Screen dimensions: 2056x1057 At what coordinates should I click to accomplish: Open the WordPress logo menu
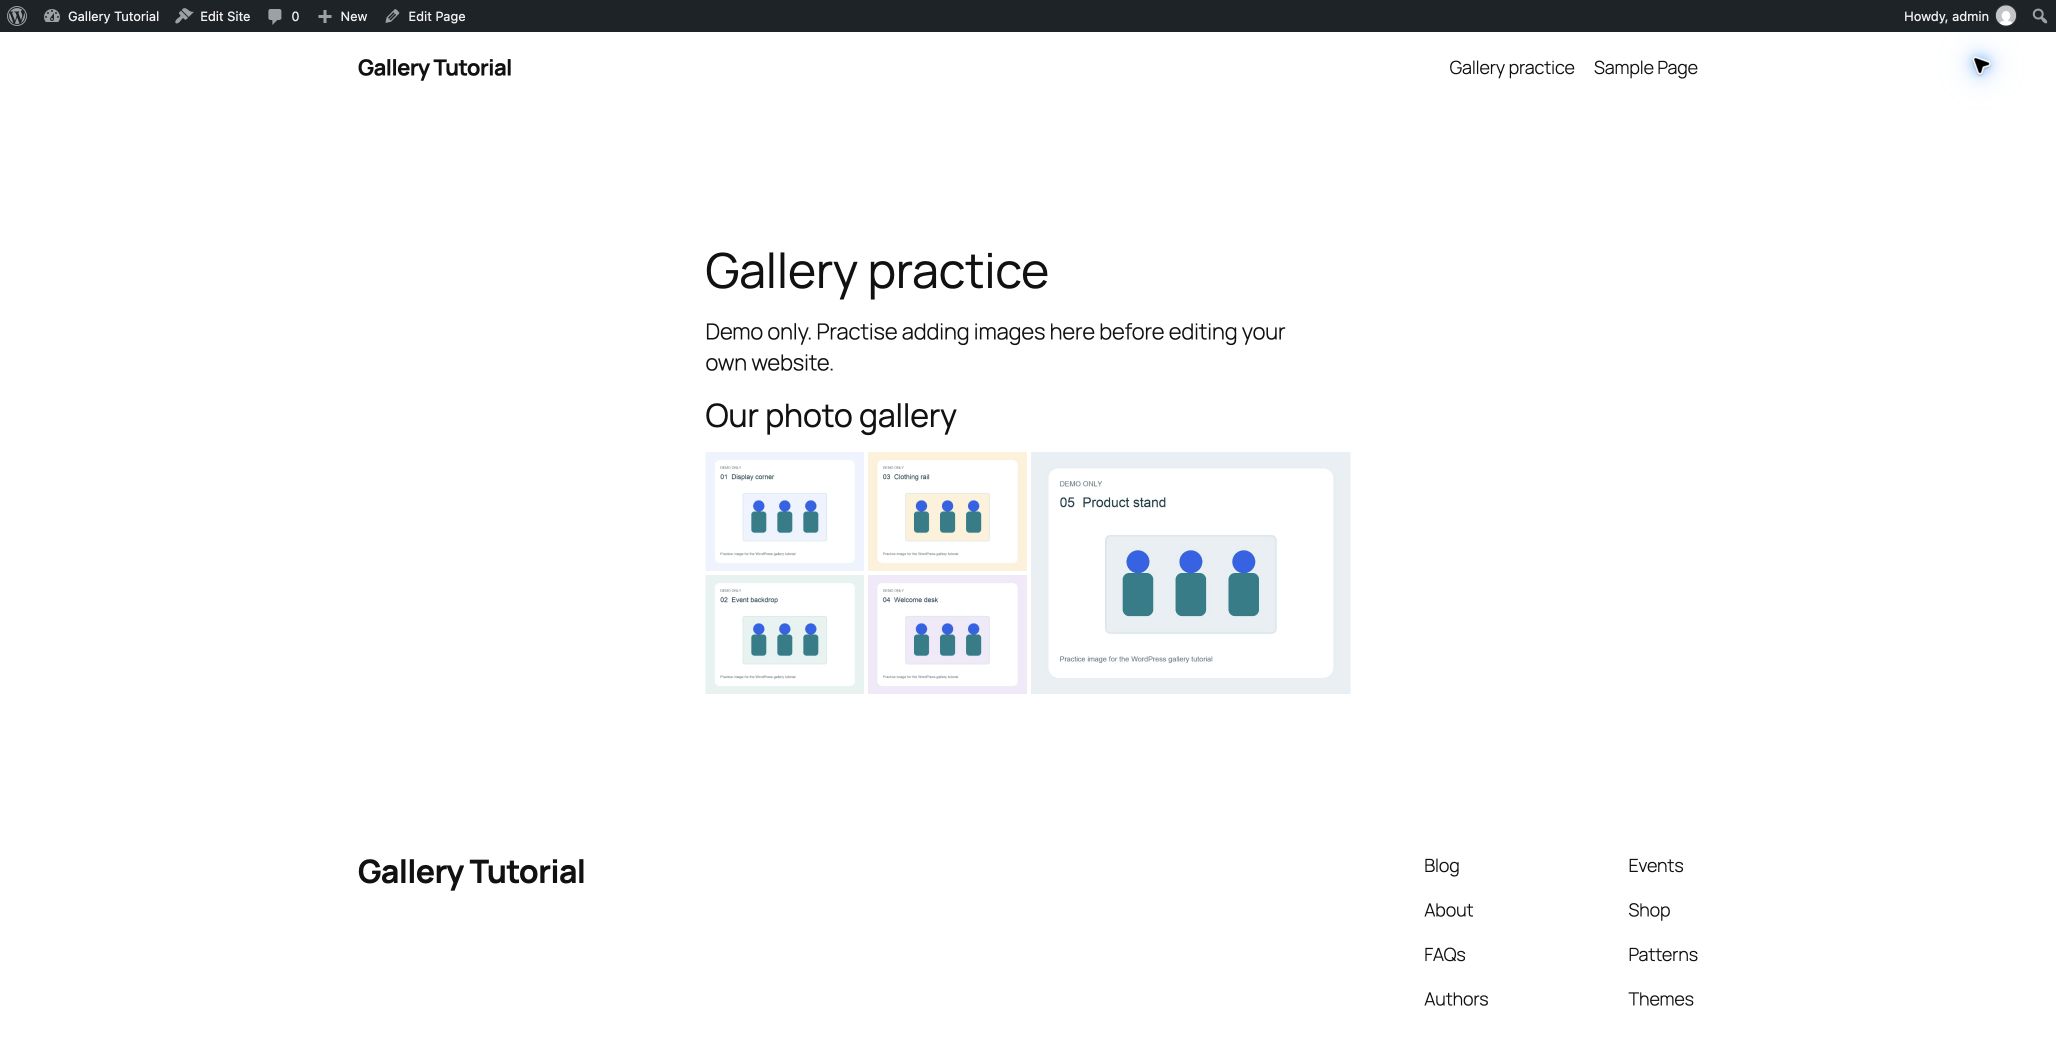(x=17, y=16)
